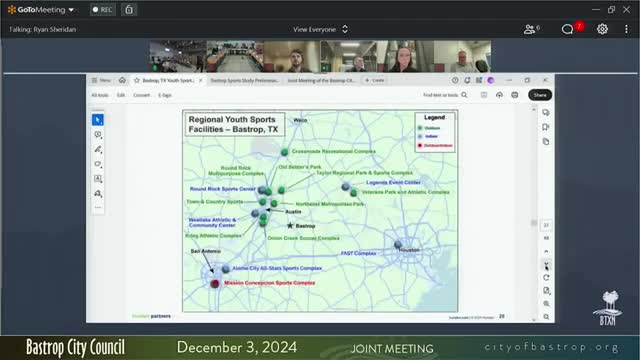Screen dimensions: 640x360
Task: Select the arrow selection tool
Action: 98,120
